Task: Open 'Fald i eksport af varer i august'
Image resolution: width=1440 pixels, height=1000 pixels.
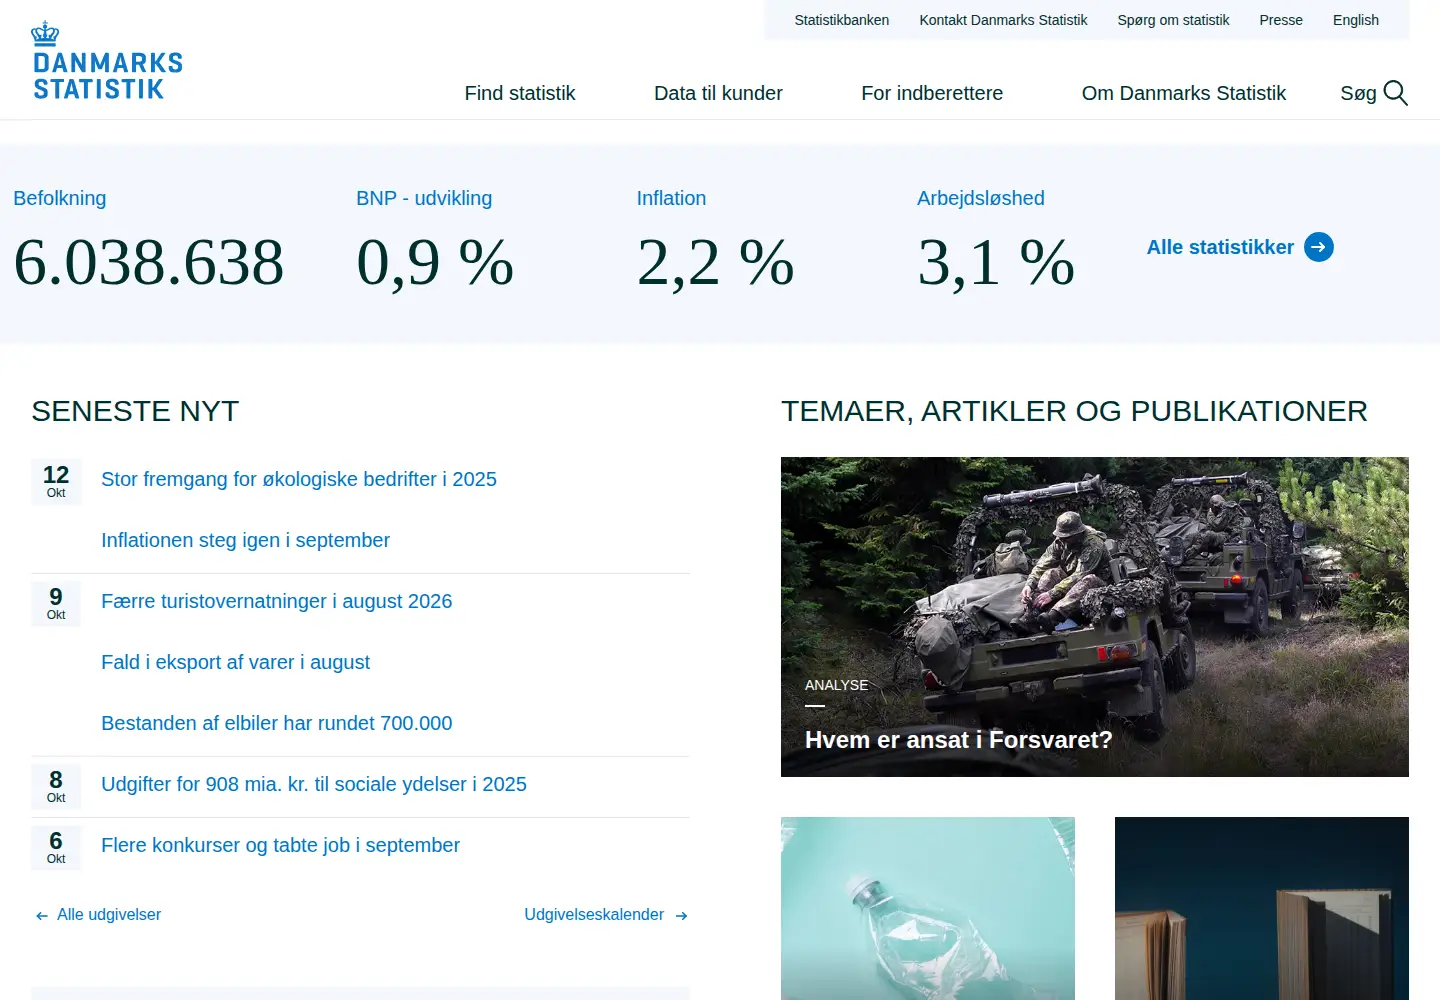Action: pyautogui.click(x=235, y=662)
